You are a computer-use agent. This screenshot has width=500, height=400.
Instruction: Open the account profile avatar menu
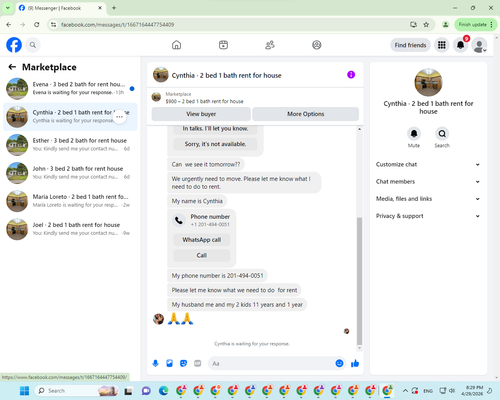480,45
